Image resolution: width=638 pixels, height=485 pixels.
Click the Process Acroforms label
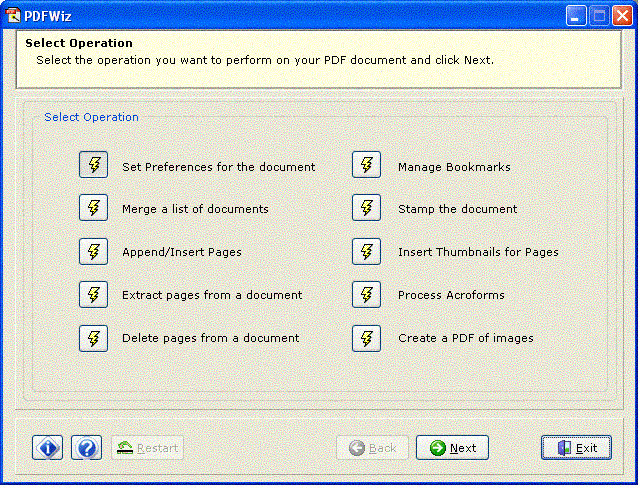point(451,295)
